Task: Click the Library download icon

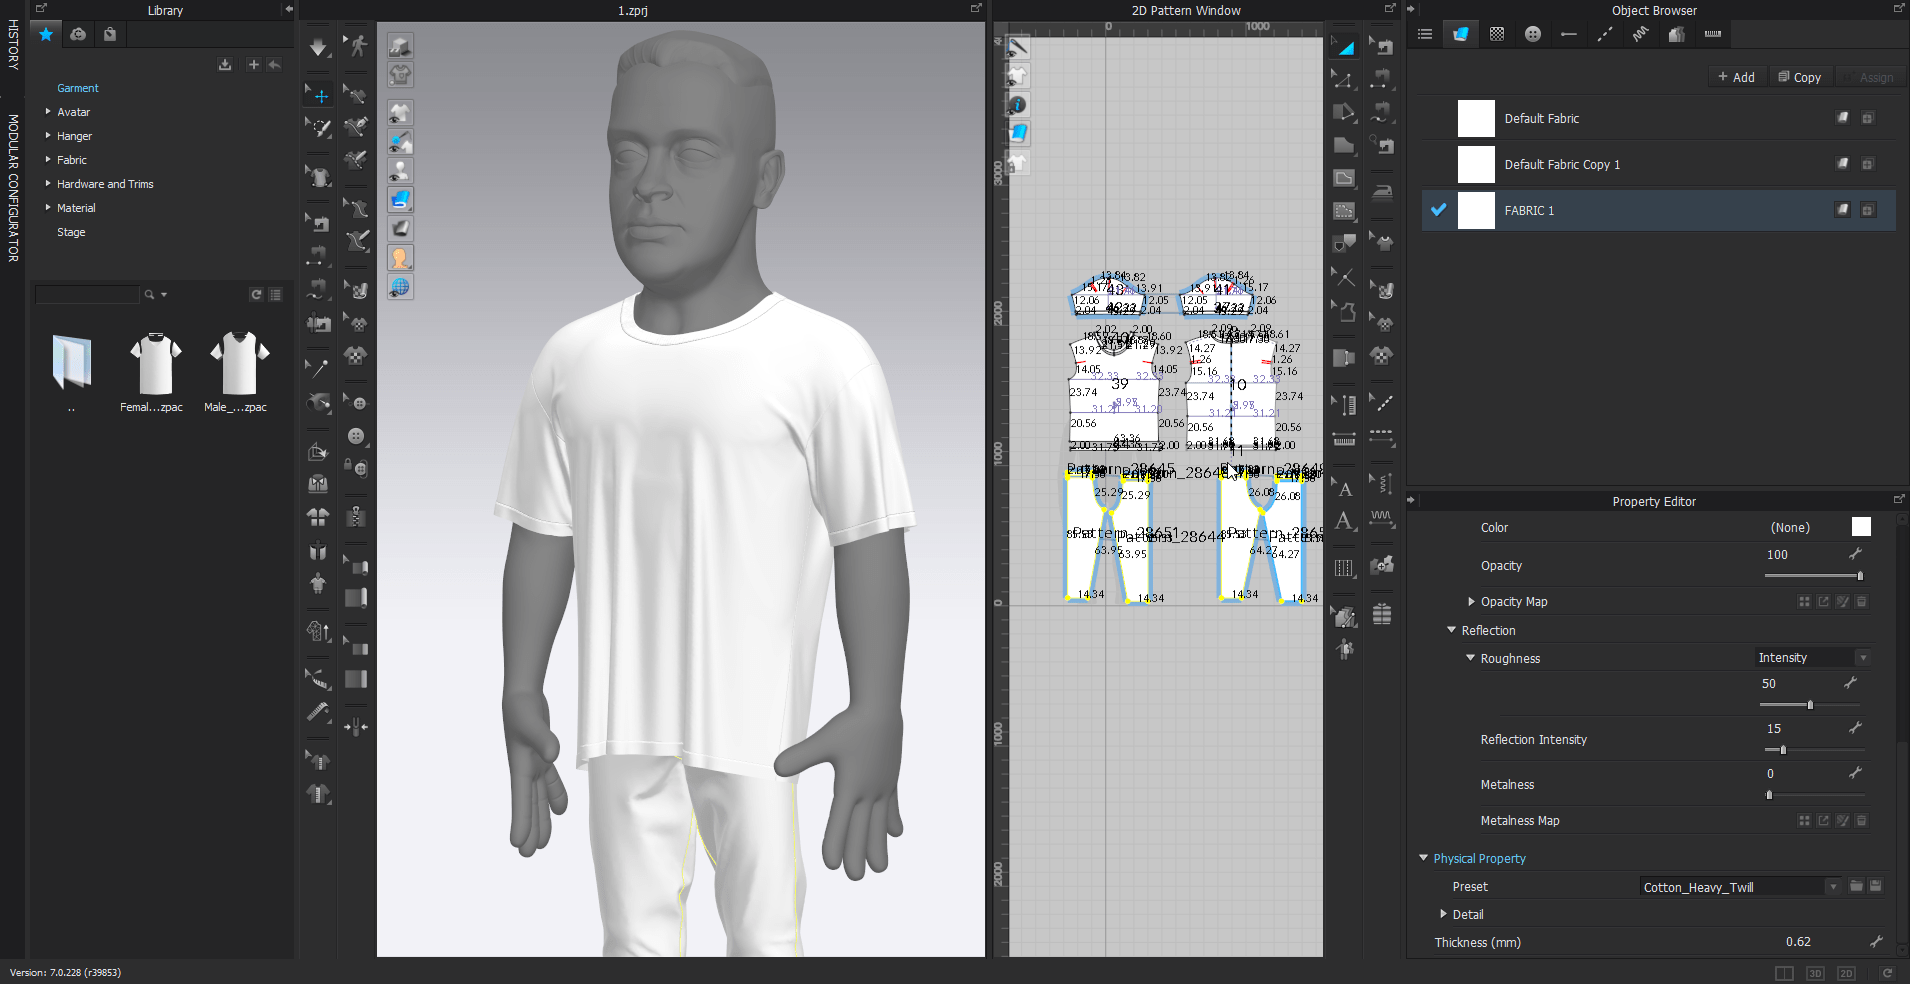Action: click(225, 64)
